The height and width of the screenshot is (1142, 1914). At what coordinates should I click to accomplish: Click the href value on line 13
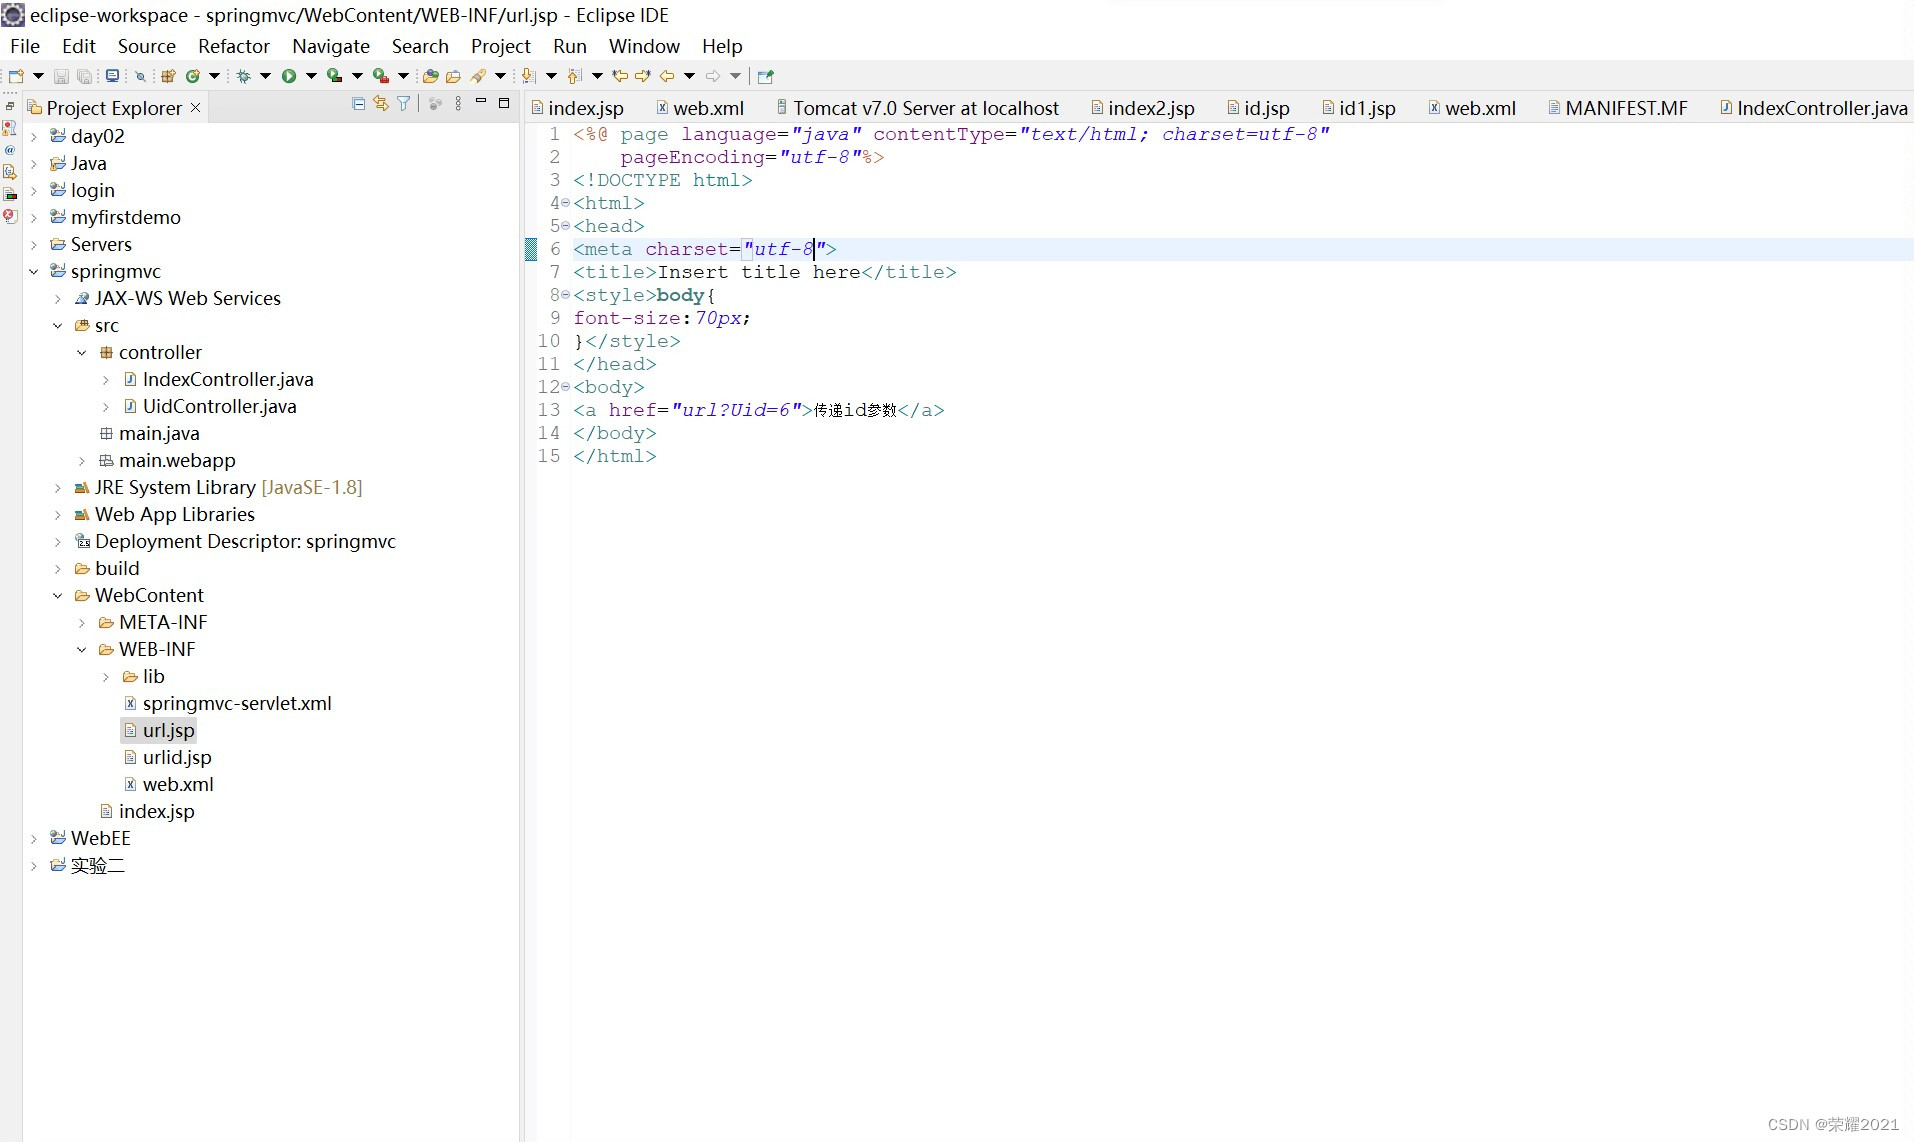point(736,410)
